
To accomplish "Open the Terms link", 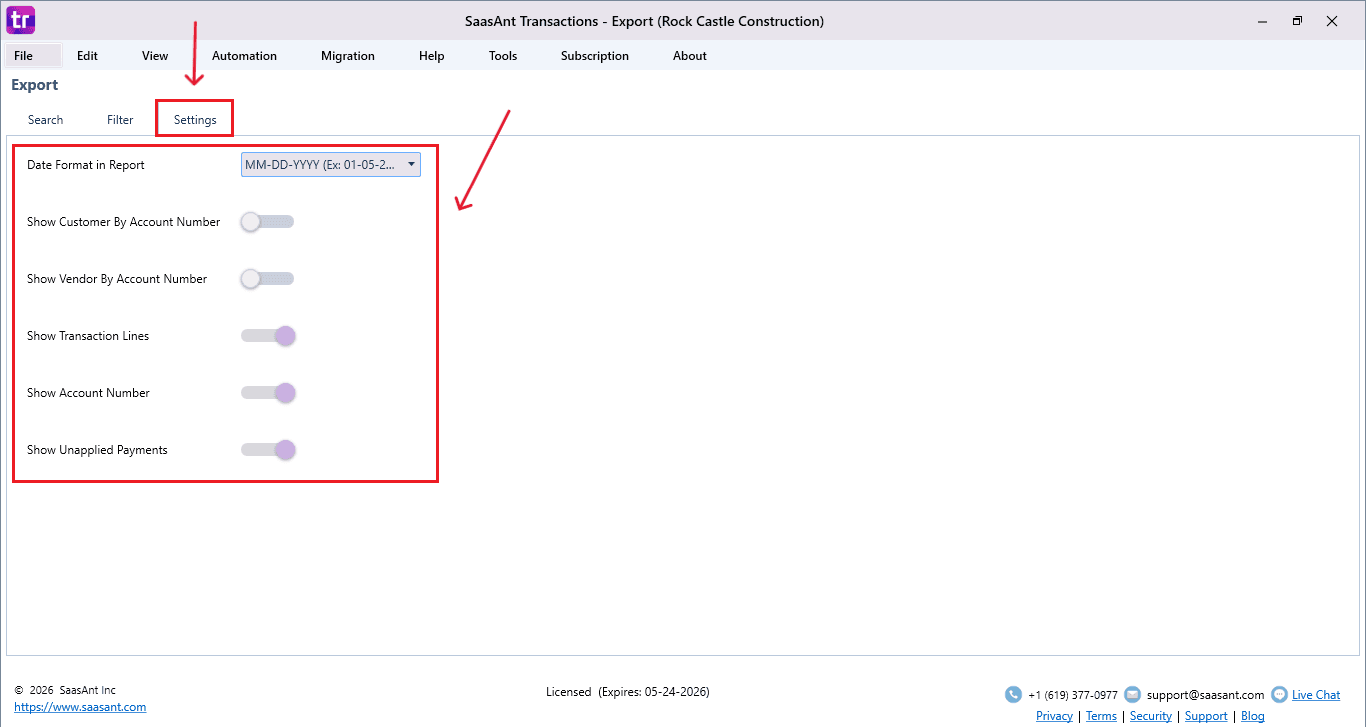I will tap(1101, 716).
